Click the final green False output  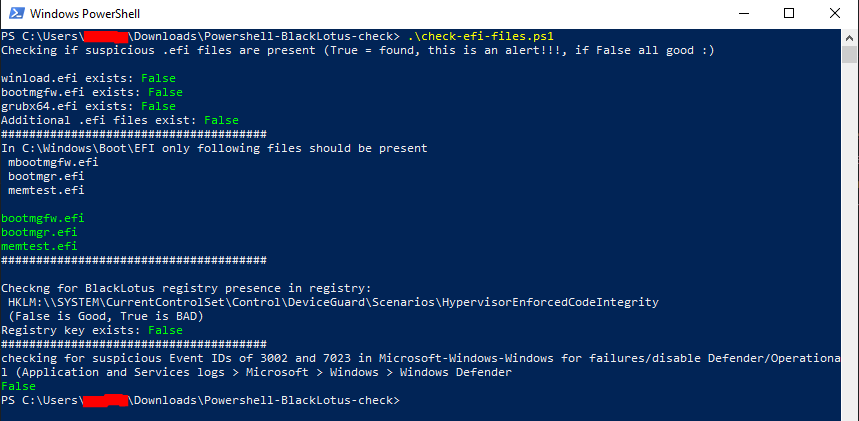(18, 386)
